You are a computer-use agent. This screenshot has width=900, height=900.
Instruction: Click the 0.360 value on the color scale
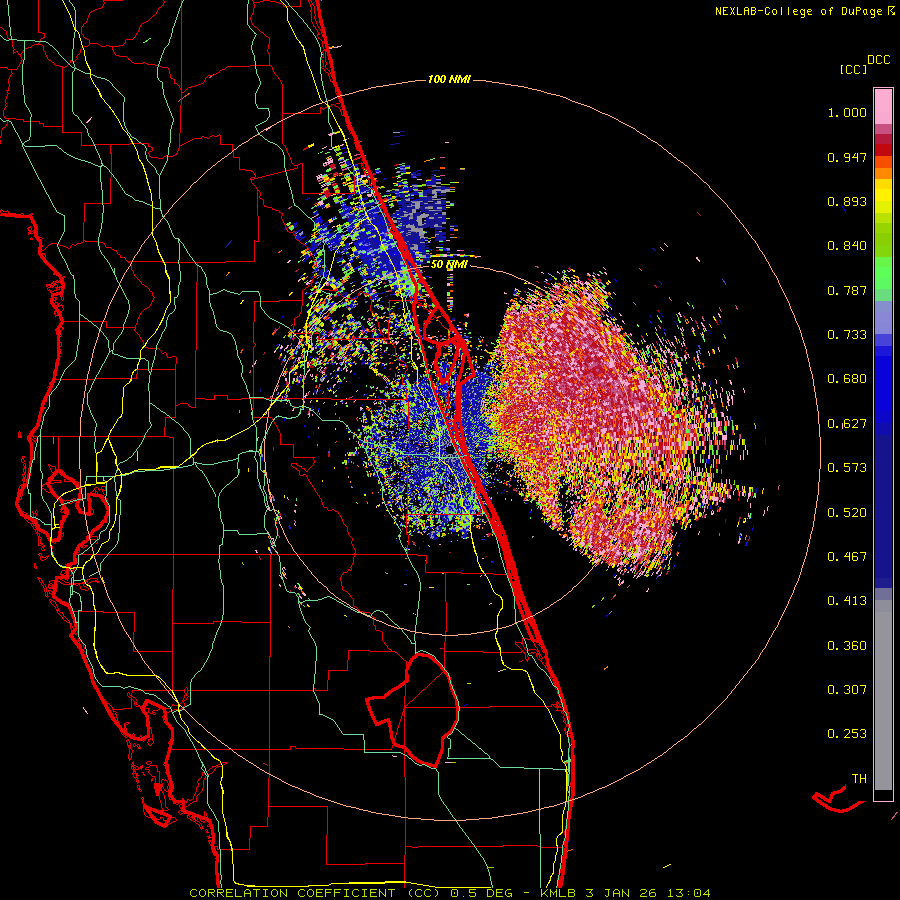847,646
